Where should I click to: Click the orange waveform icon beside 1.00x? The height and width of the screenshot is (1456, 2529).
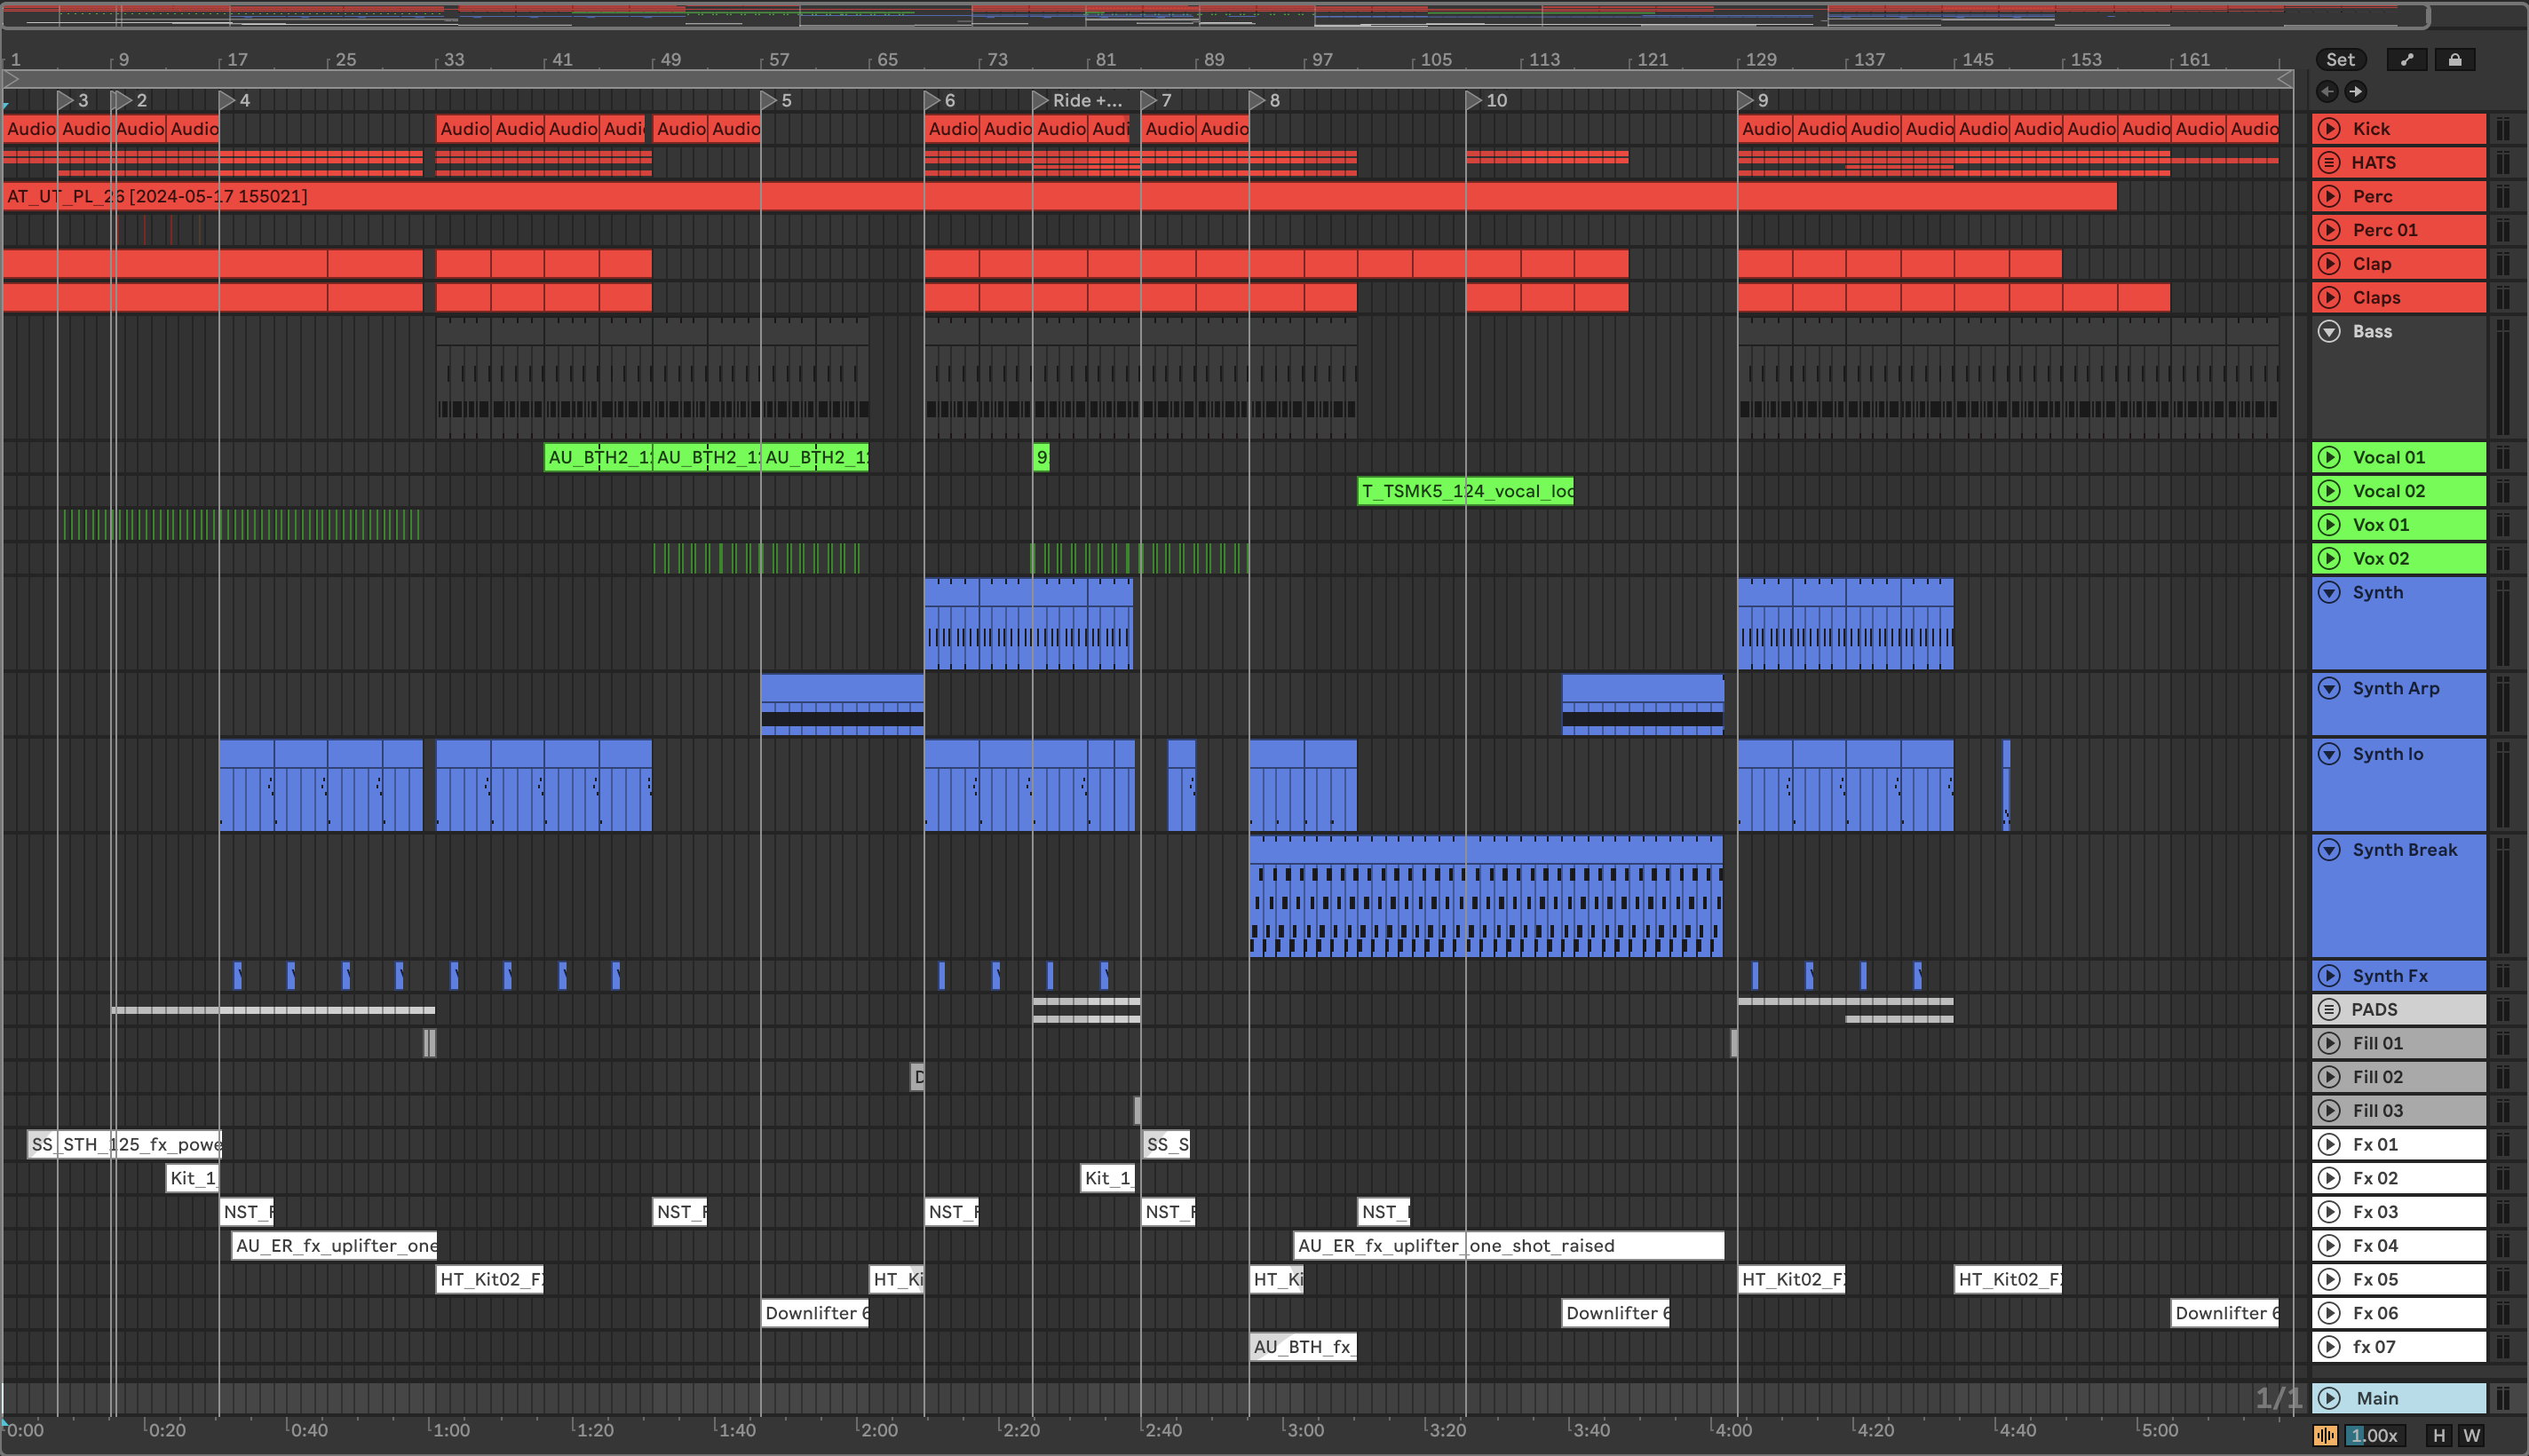(2325, 1436)
